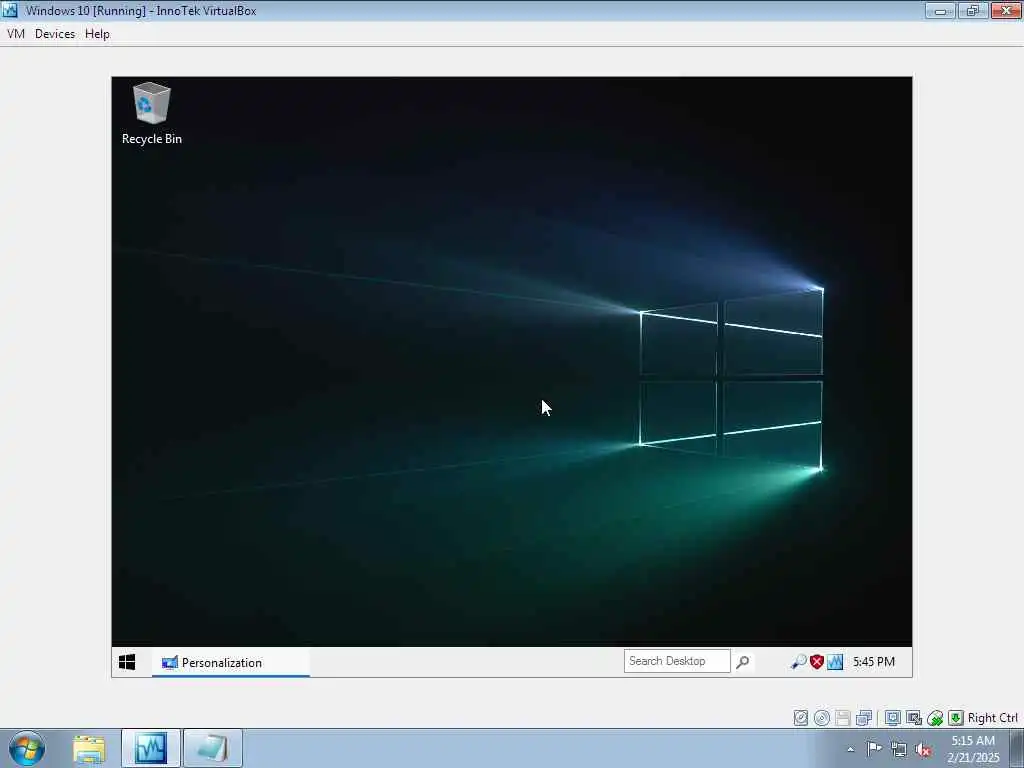Click the virtual display indicator icon
The image size is (1024, 768).
click(893, 718)
